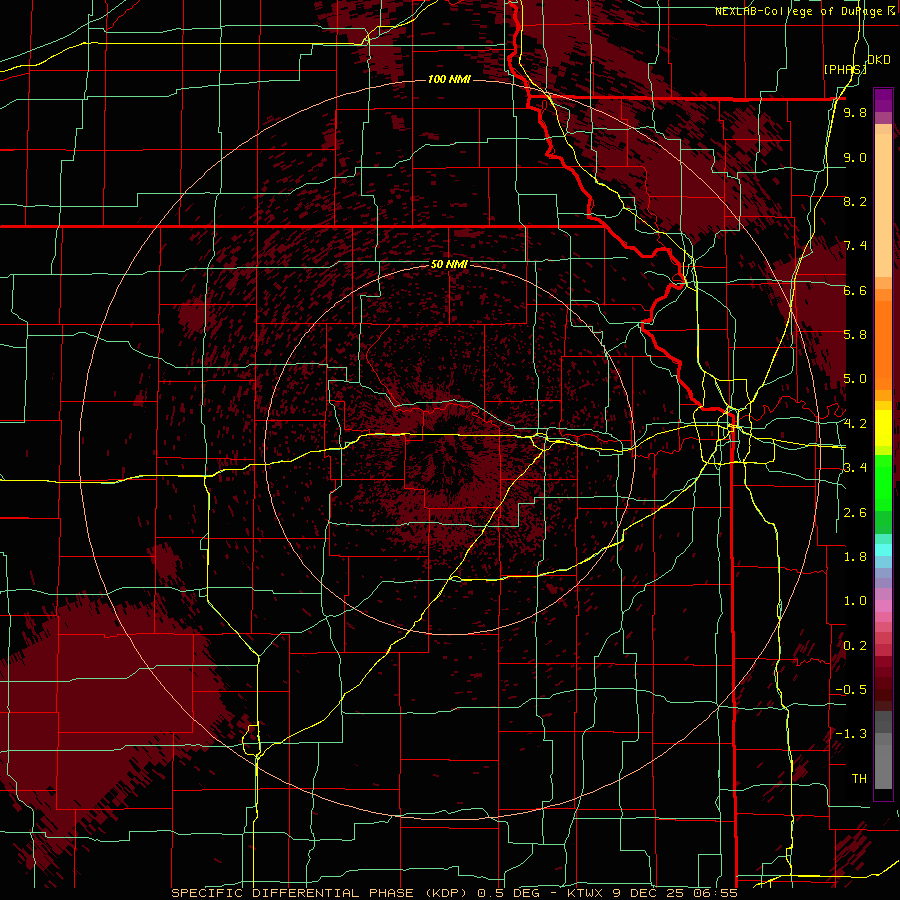900x900 pixels.
Task: Select the 50 NMI range ring label
Action: point(449,265)
